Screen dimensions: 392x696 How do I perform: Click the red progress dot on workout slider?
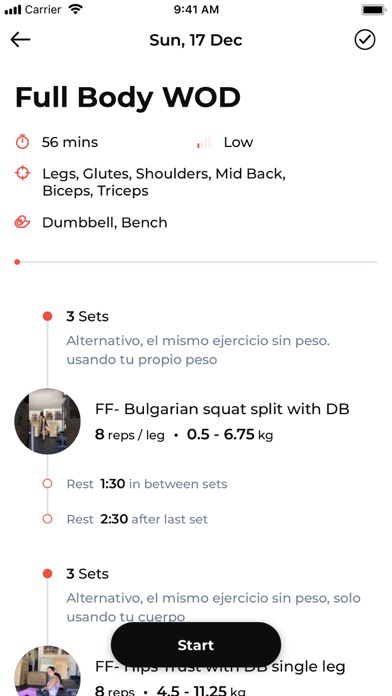pos(17,262)
